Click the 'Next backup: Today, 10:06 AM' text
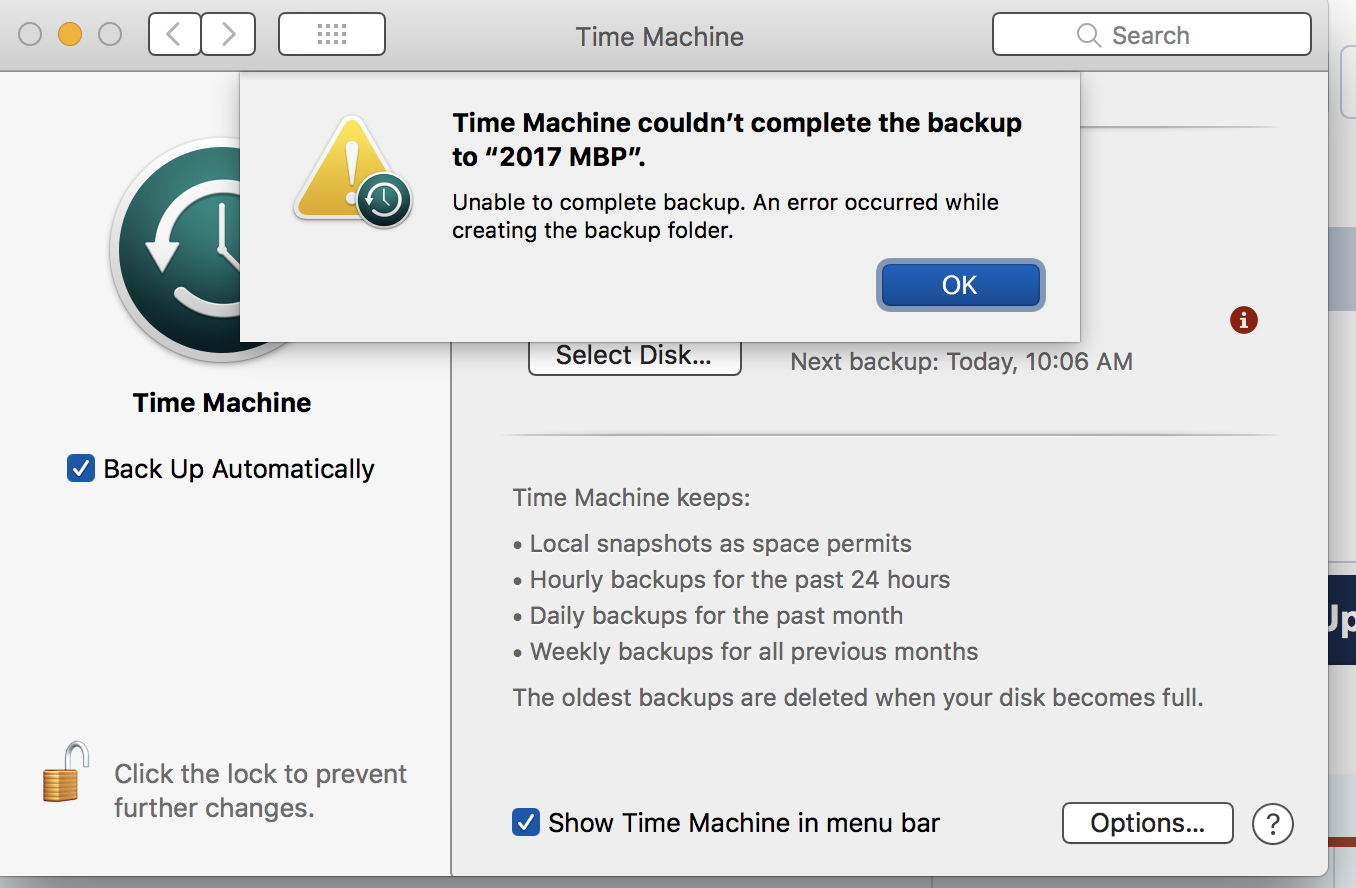The height and width of the screenshot is (888, 1356). [961, 362]
